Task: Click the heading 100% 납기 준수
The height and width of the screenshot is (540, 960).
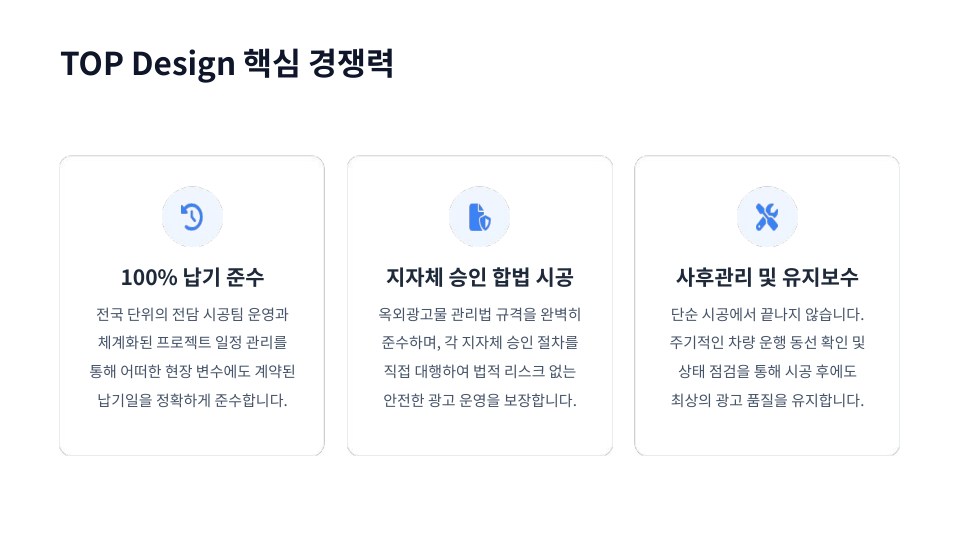Action: point(192,277)
